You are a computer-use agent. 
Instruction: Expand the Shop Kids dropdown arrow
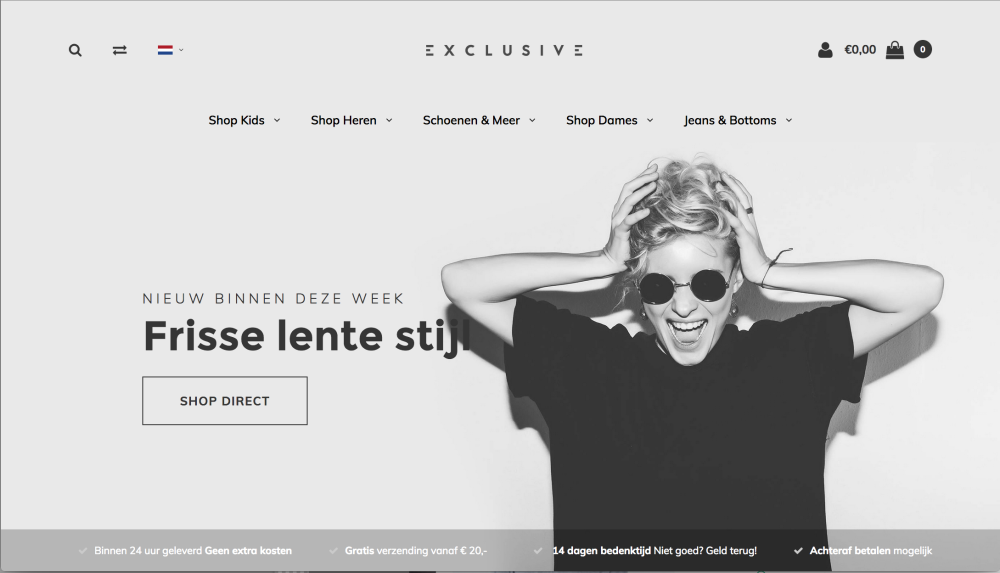point(277,120)
